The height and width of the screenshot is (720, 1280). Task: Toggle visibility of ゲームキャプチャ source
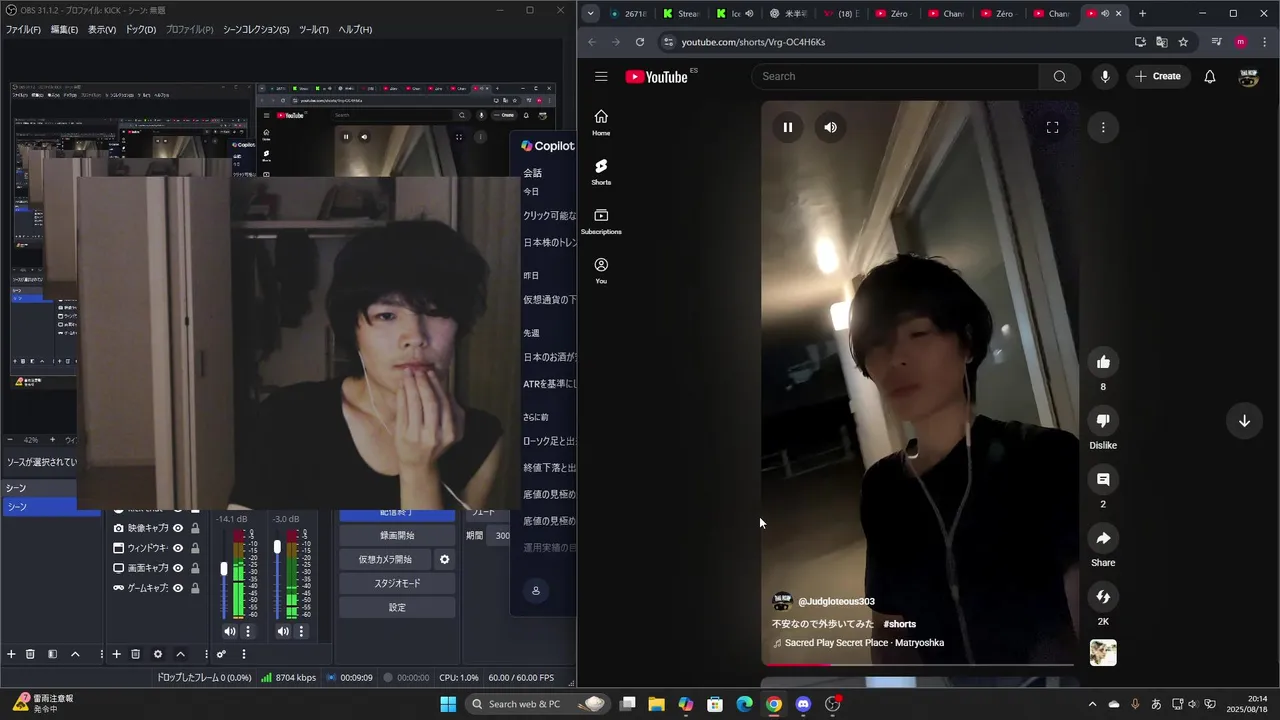178,588
